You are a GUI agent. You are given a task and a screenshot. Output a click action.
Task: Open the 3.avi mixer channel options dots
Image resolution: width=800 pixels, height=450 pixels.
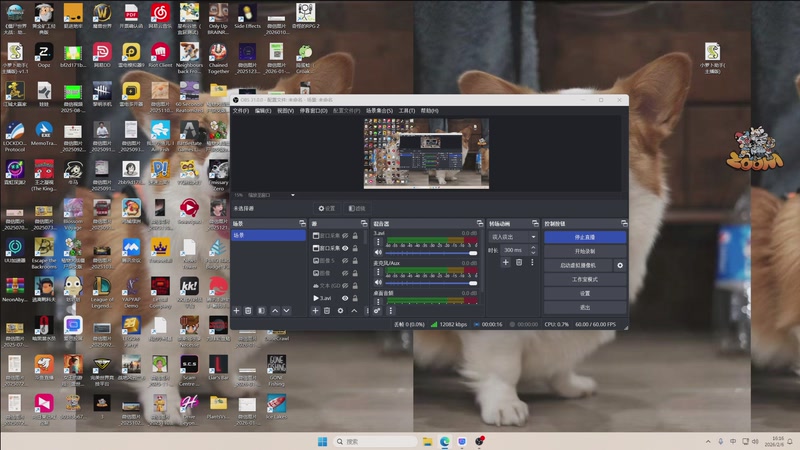378,242
